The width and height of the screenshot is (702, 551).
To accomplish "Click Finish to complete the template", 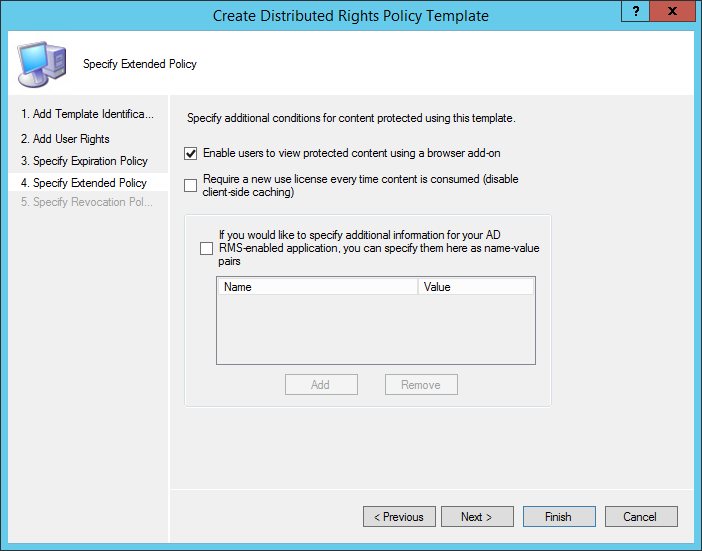I will [x=559, y=517].
